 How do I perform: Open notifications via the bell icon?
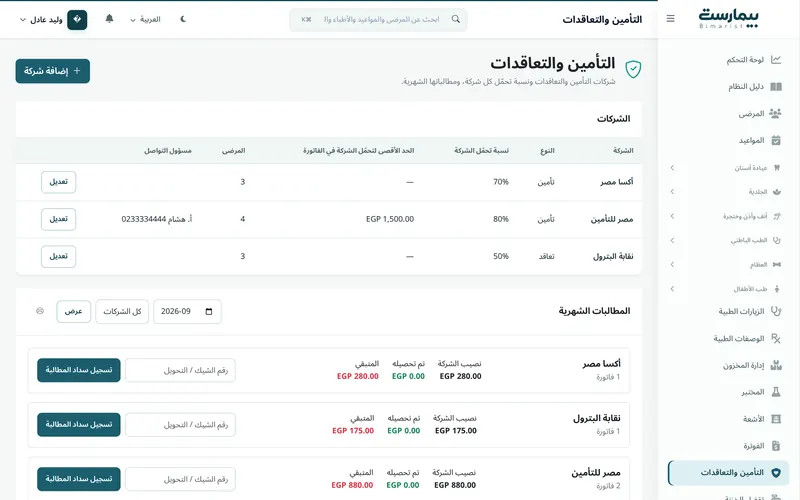(x=109, y=19)
